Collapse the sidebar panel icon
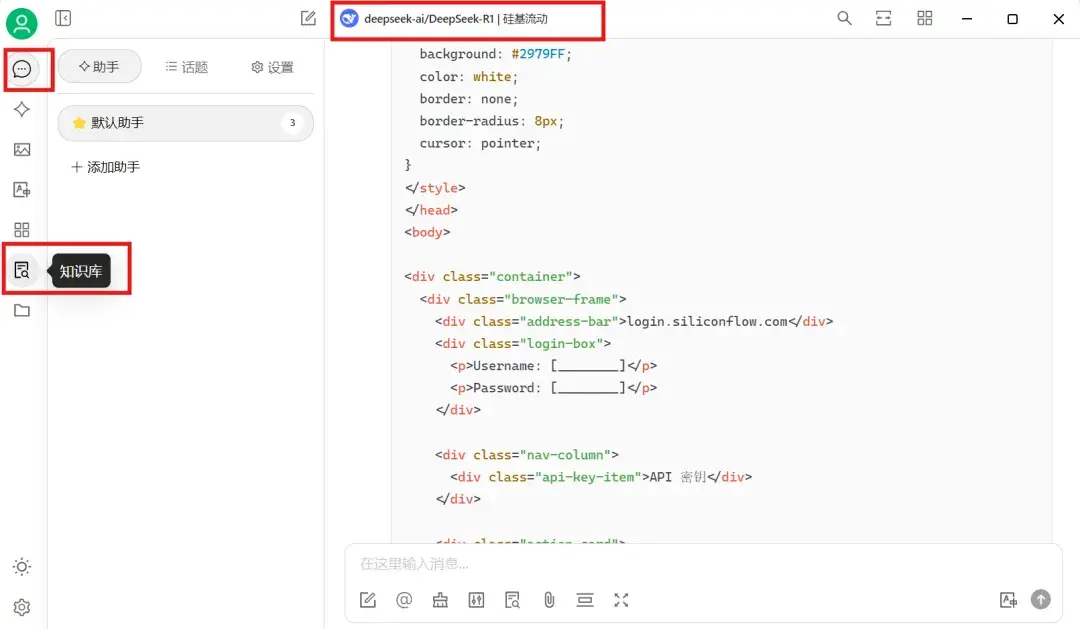 [x=63, y=18]
